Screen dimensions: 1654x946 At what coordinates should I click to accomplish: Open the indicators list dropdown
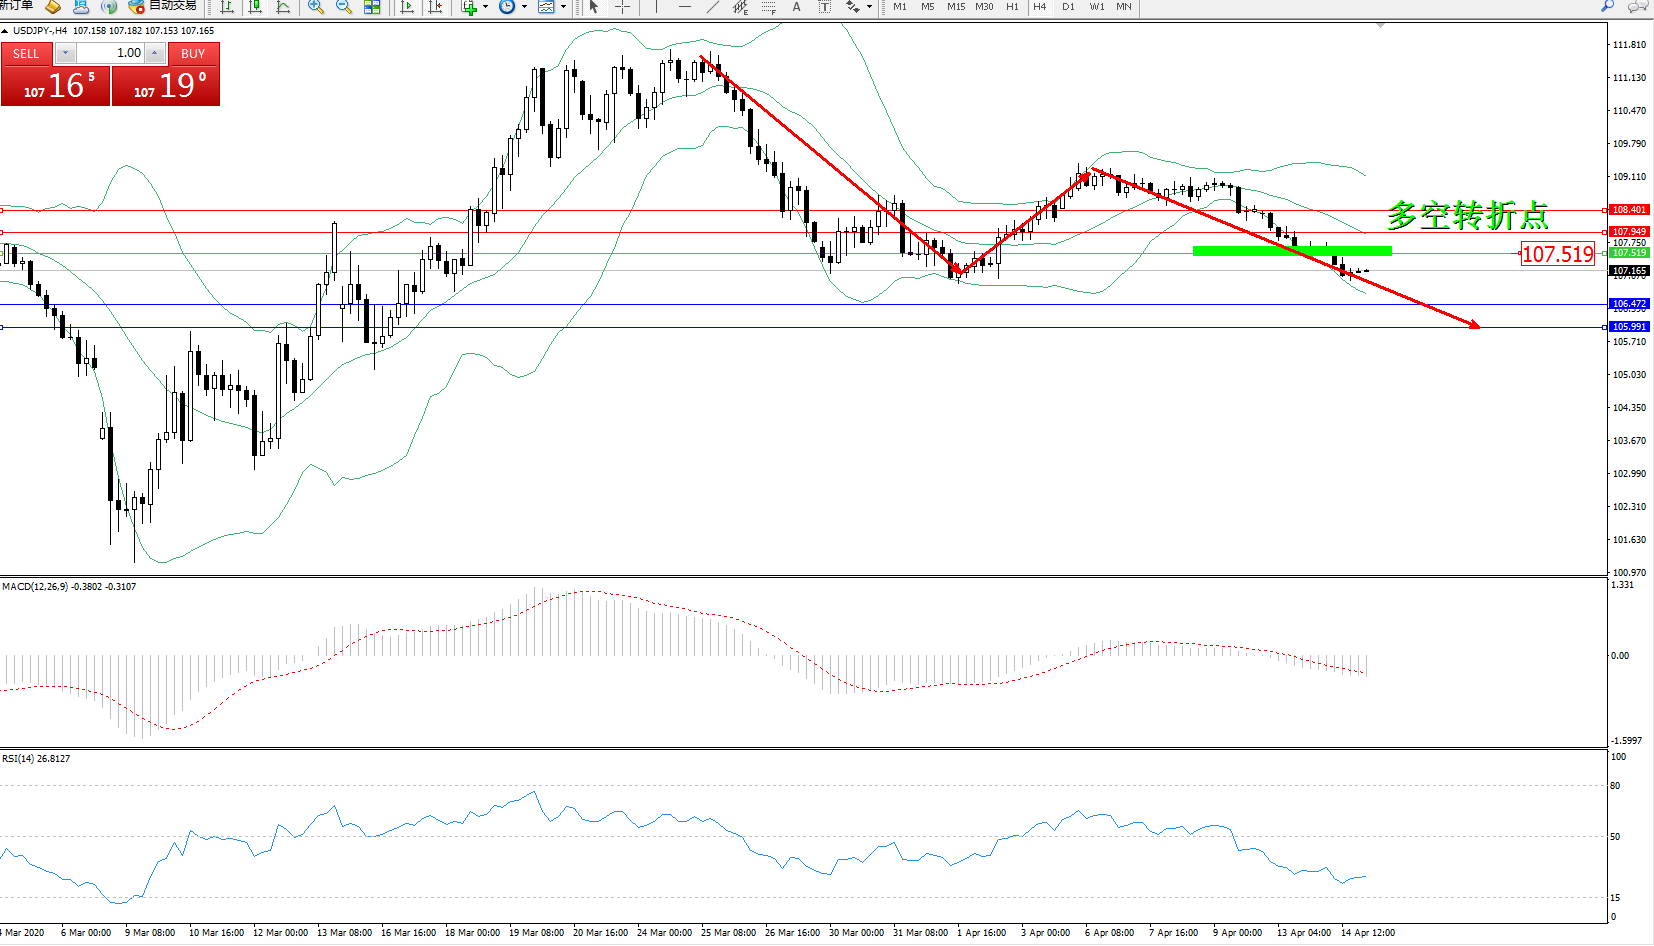(473, 7)
